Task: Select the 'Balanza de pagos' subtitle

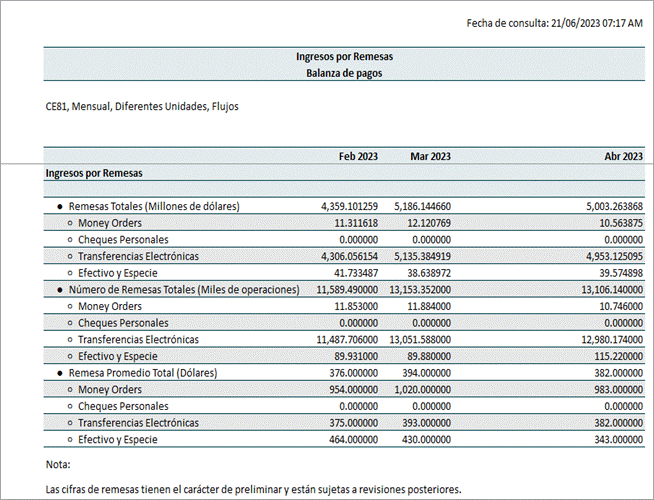Action: pyautogui.click(x=344, y=73)
